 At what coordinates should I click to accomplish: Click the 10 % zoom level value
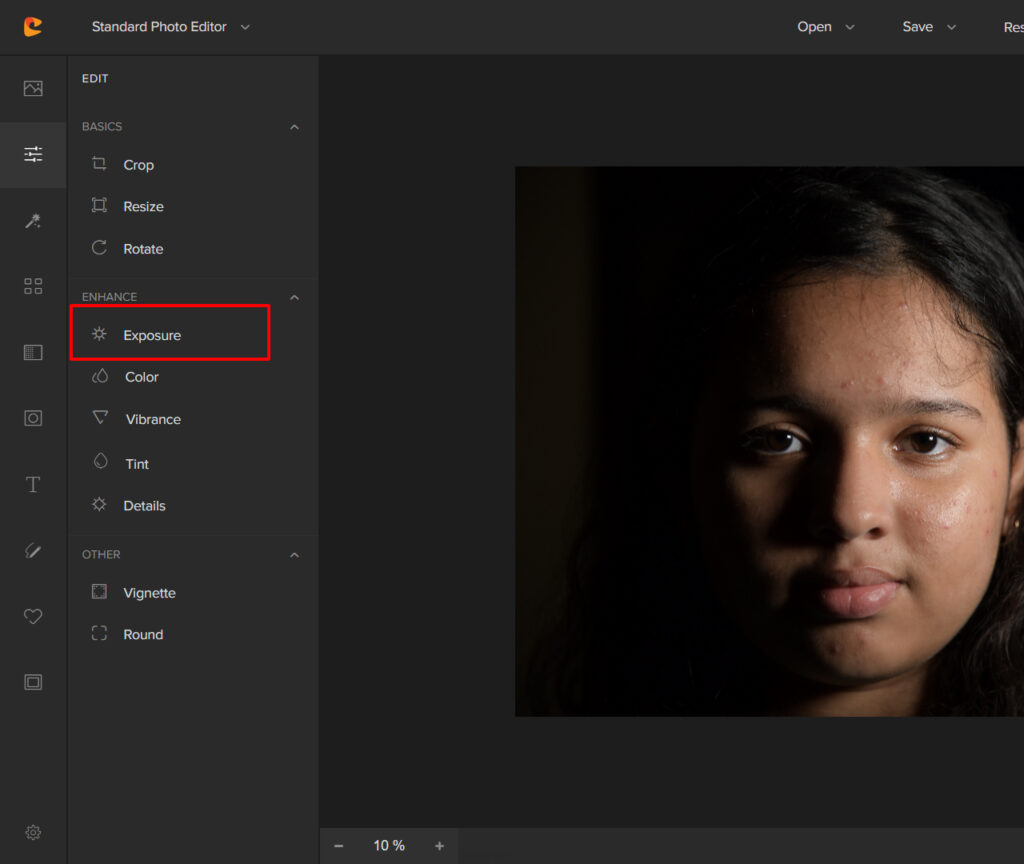(x=389, y=846)
